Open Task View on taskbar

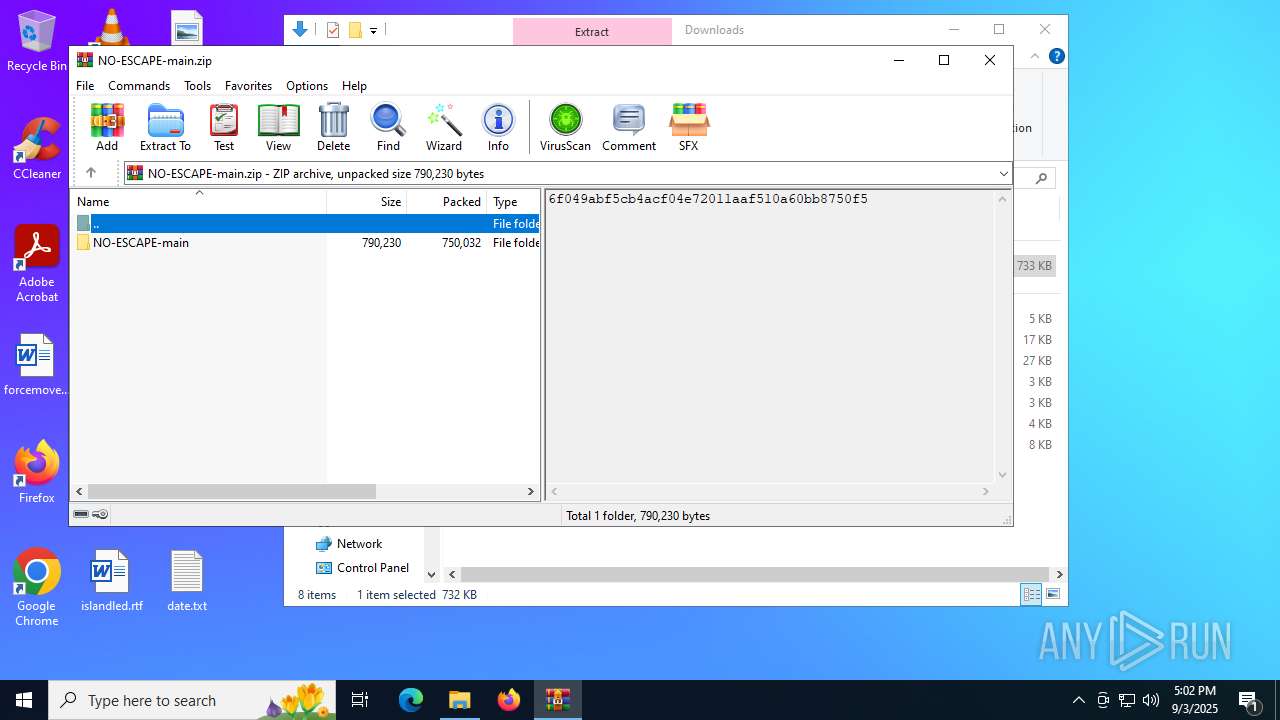(x=361, y=700)
